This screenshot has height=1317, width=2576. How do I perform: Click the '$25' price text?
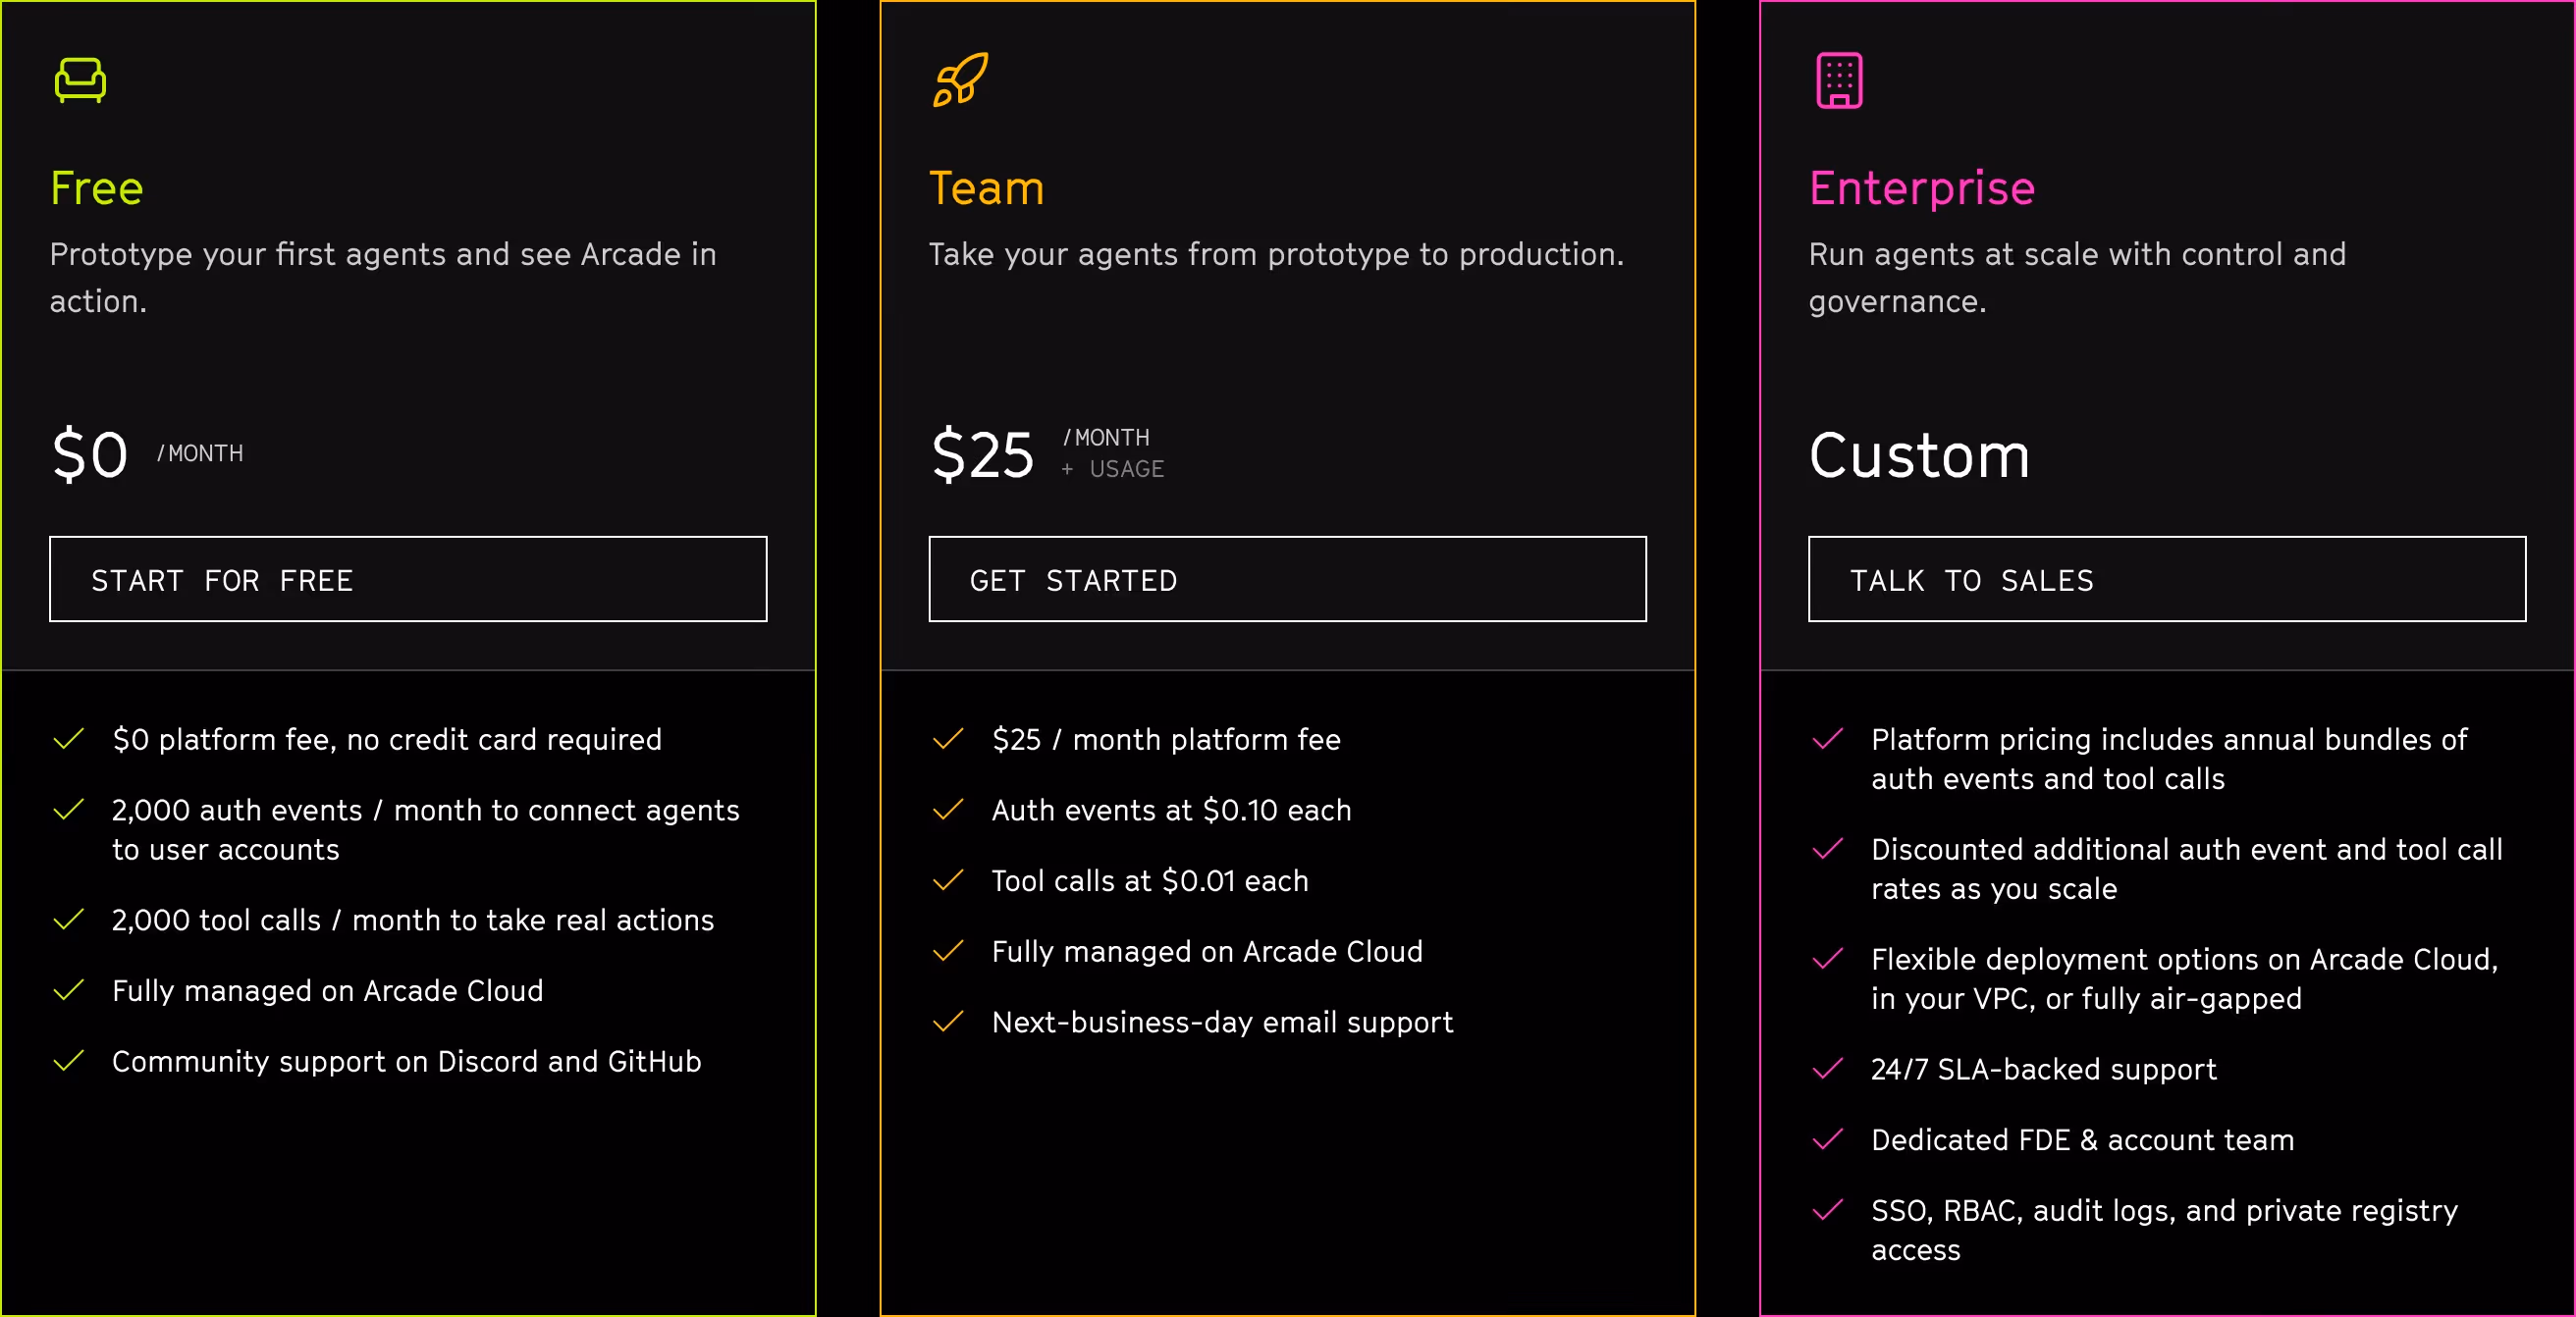[x=982, y=454]
